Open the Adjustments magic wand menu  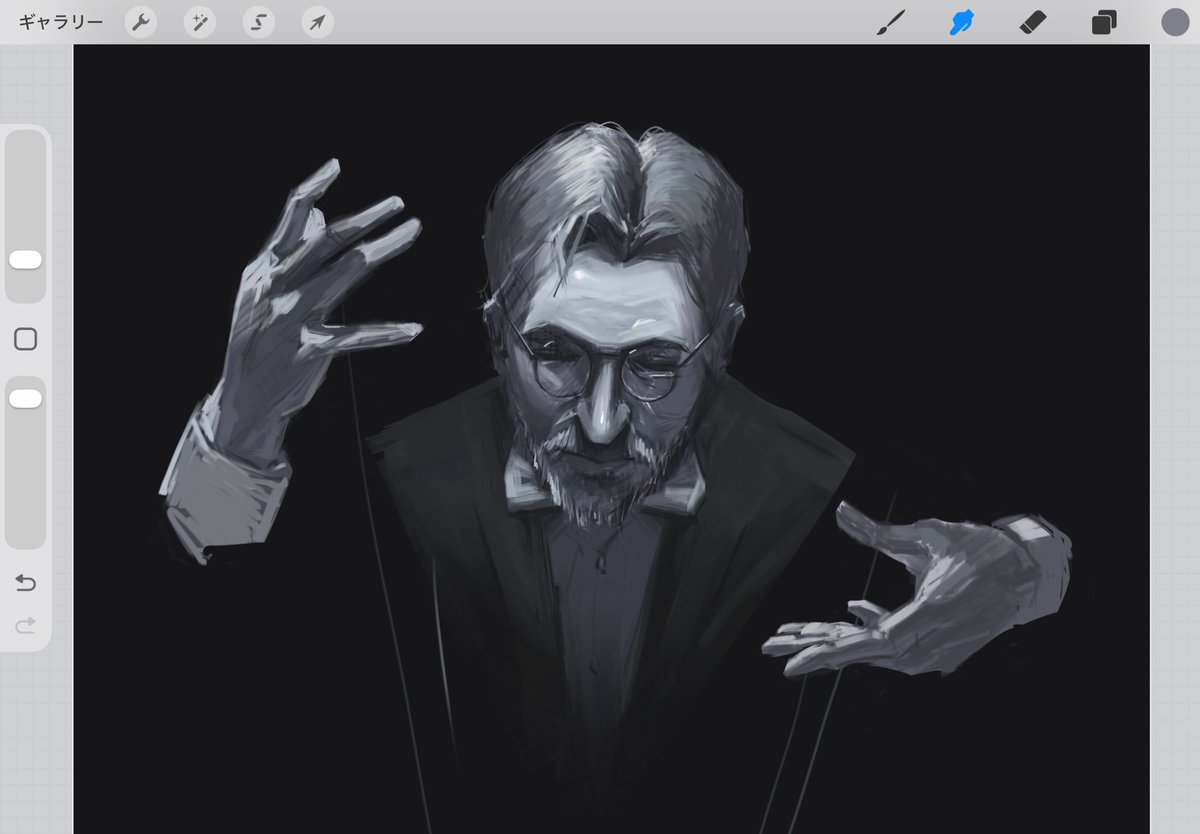click(x=200, y=22)
